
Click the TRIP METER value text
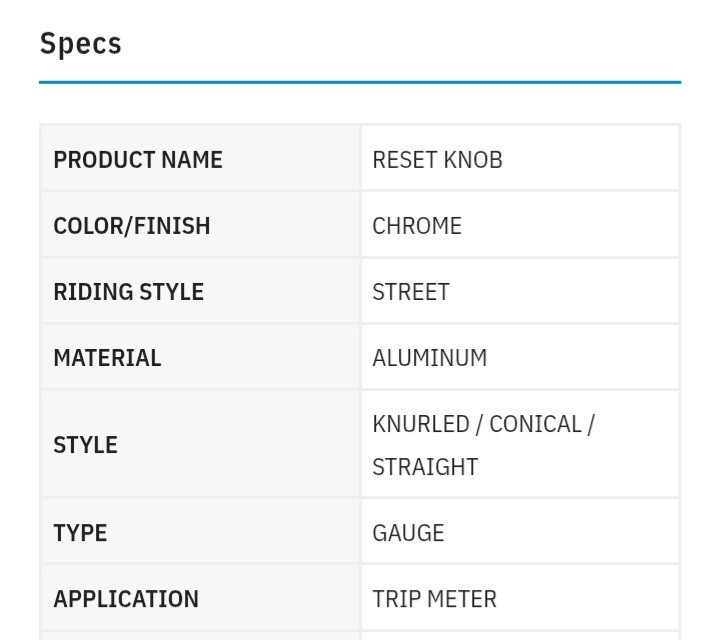pyautogui.click(x=434, y=599)
